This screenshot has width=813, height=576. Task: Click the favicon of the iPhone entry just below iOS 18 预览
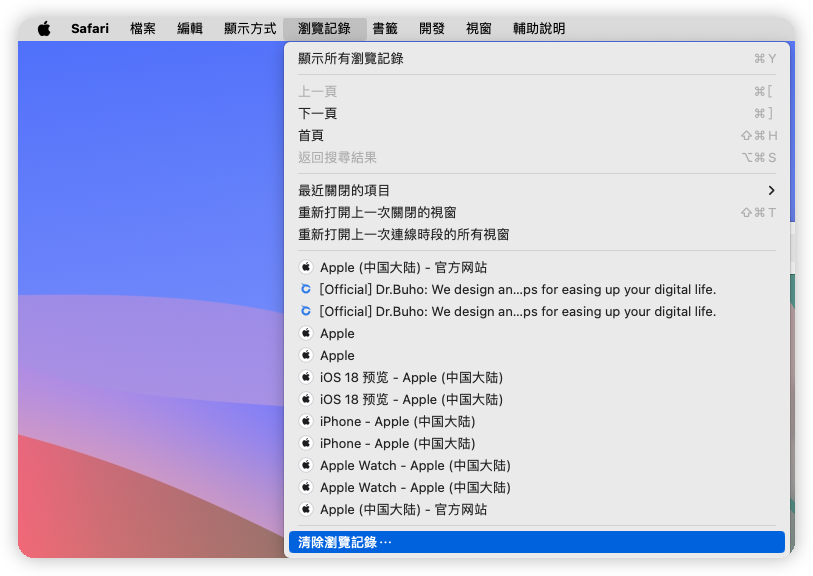[306, 422]
